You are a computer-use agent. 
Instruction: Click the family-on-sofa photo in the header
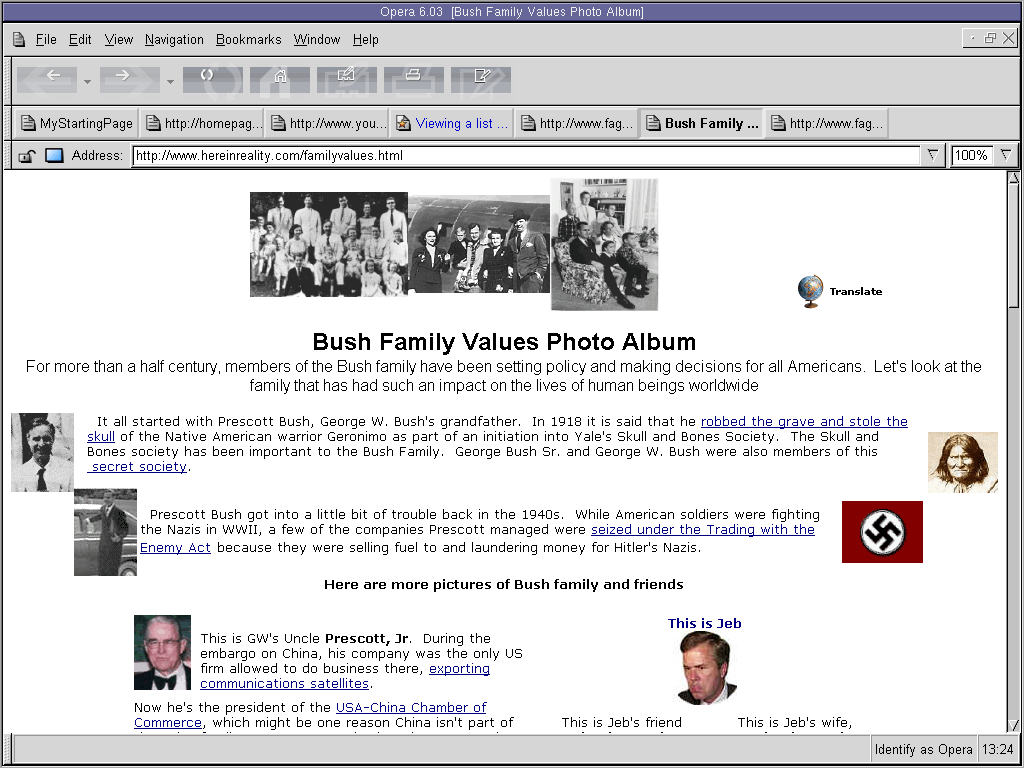(605, 244)
